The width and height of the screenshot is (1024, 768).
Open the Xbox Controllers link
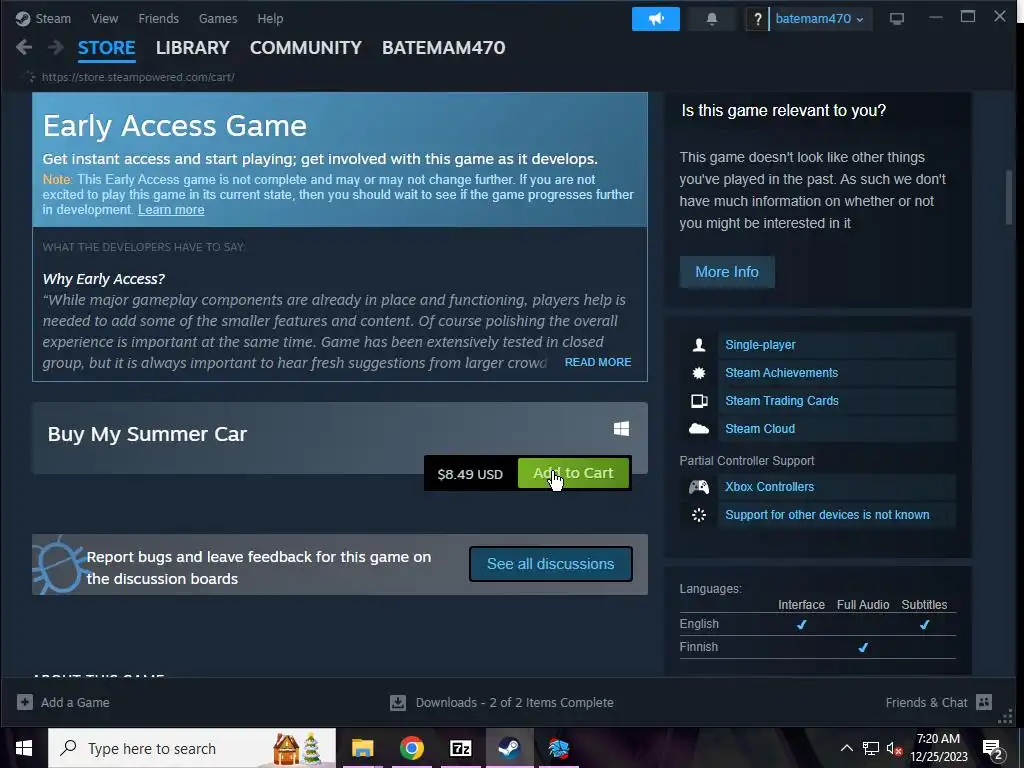click(x=769, y=487)
